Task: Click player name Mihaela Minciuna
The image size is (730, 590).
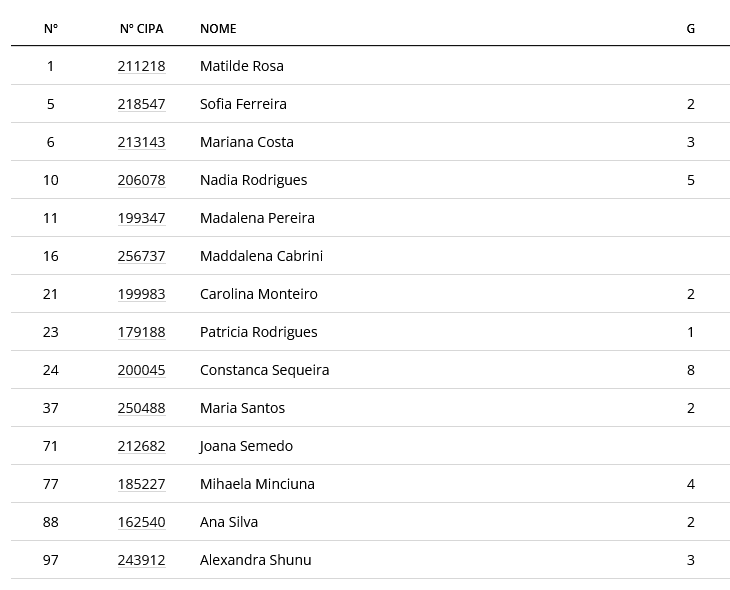Action: 257,484
